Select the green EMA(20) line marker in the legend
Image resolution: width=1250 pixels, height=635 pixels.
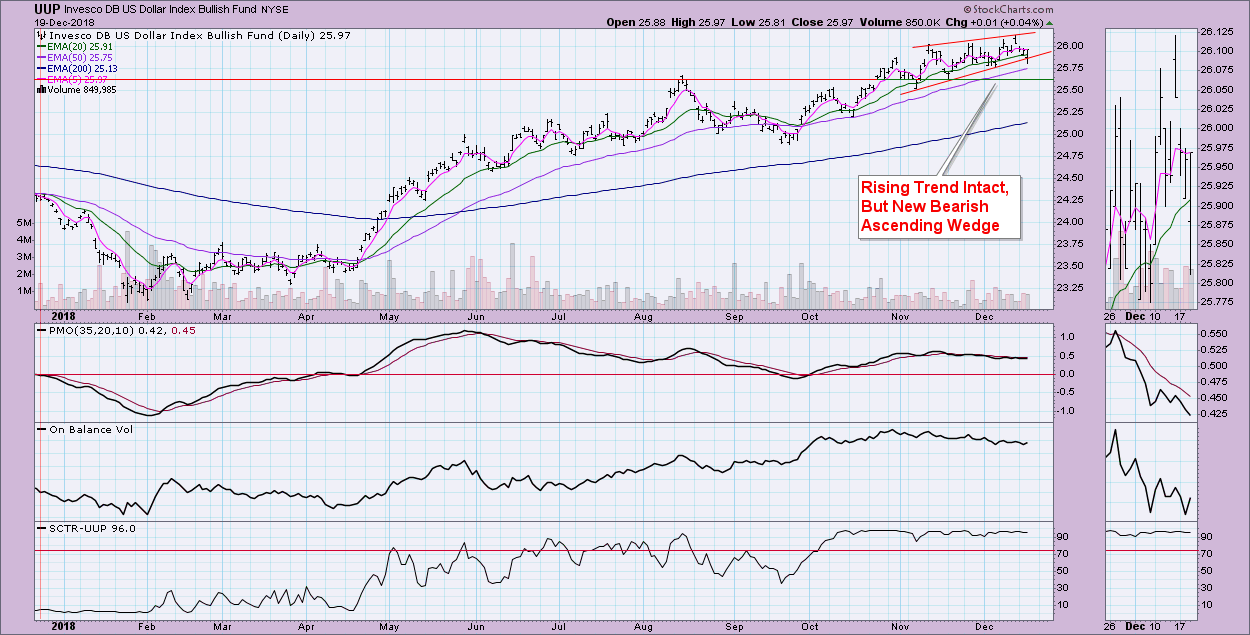tap(41, 46)
